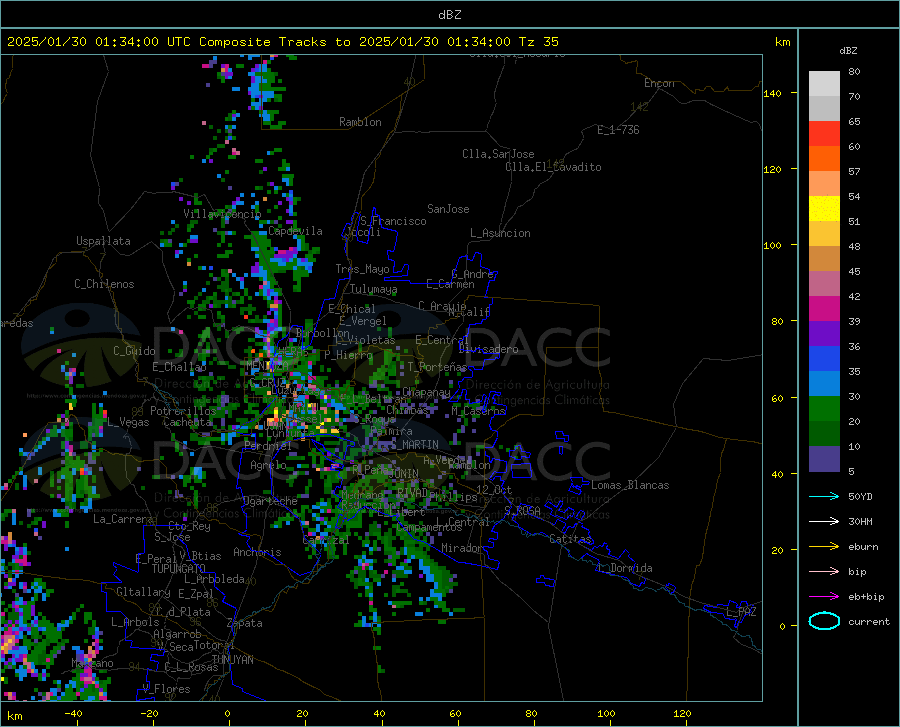This screenshot has height=727, width=900.
Task: Click the purple 39 dBZ color swatch
Action: 824,334
